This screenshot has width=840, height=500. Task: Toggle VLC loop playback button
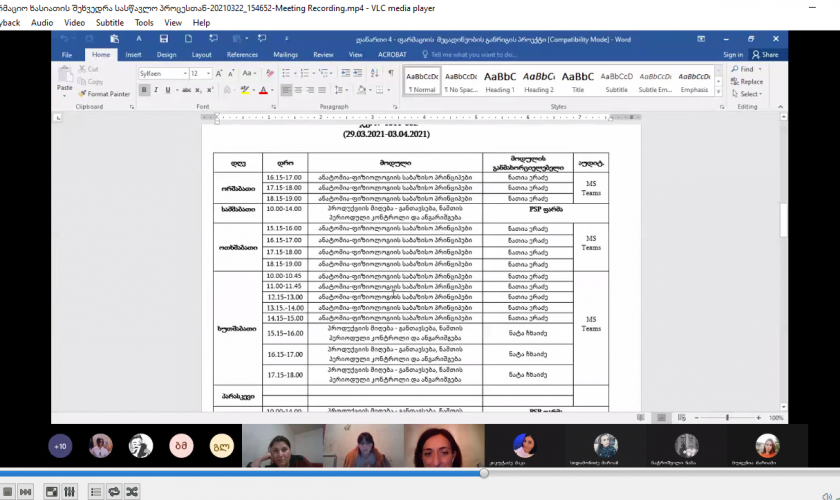pos(113,491)
